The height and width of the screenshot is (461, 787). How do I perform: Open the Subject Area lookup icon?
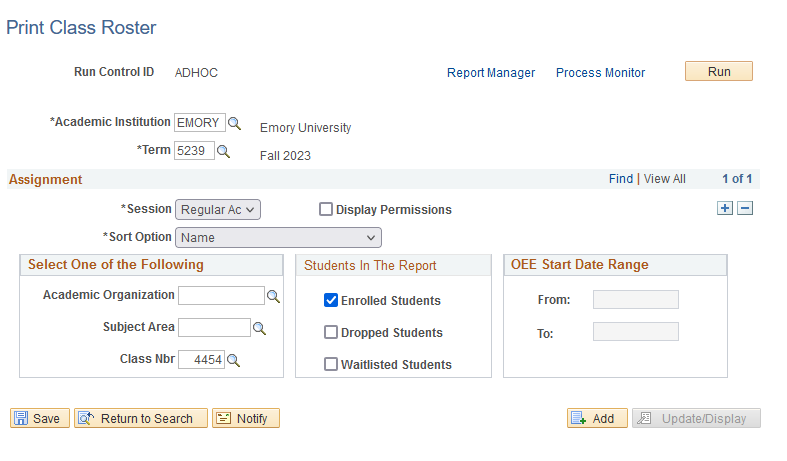[259, 328]
